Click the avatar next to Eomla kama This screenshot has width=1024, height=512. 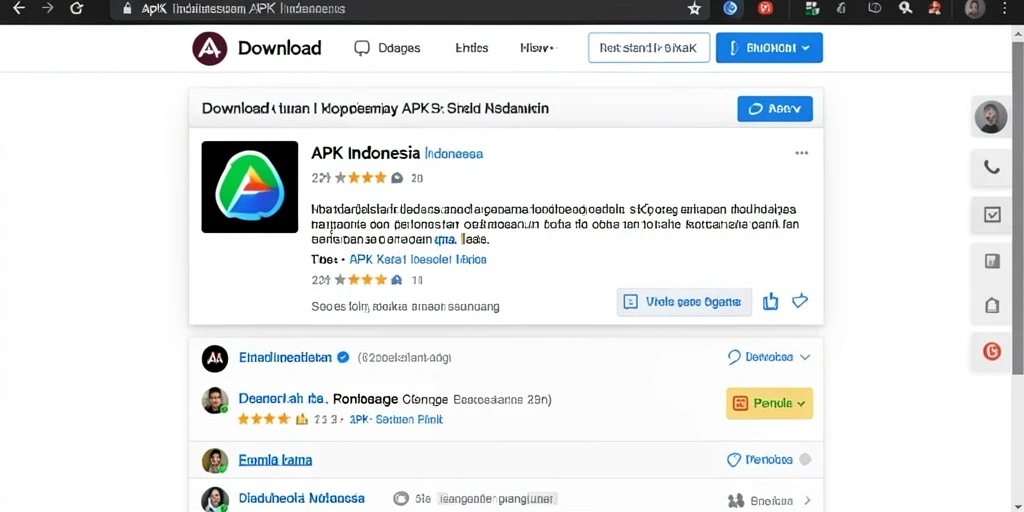click(x=215, y=460)
